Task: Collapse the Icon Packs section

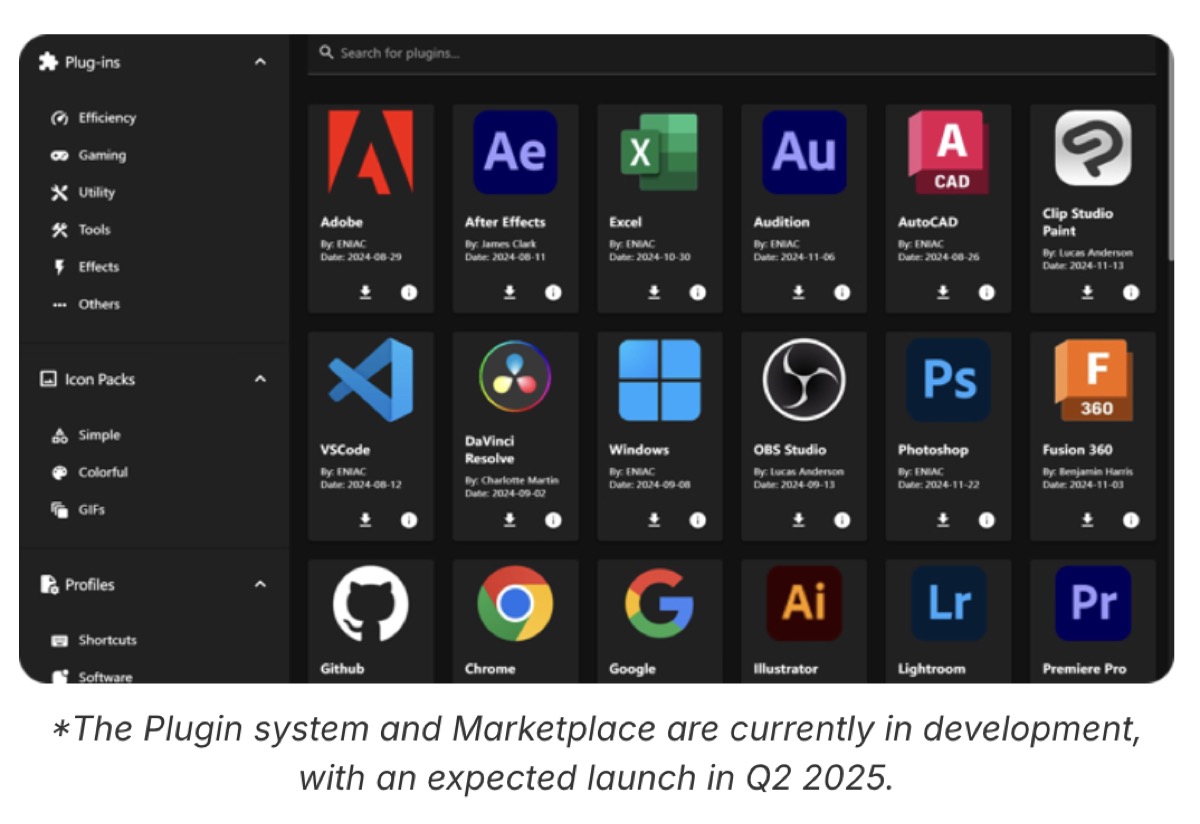Action: click(260, 380)
